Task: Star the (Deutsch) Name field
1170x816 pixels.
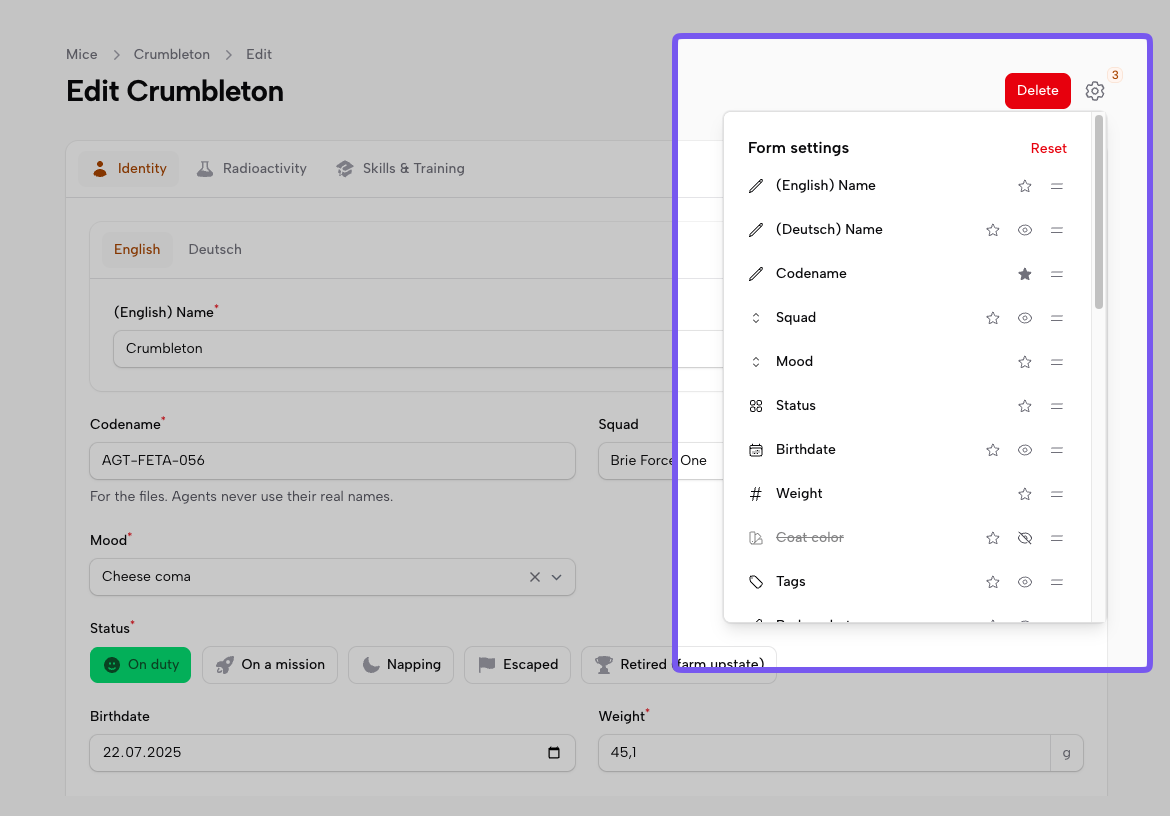Action: 992,230
